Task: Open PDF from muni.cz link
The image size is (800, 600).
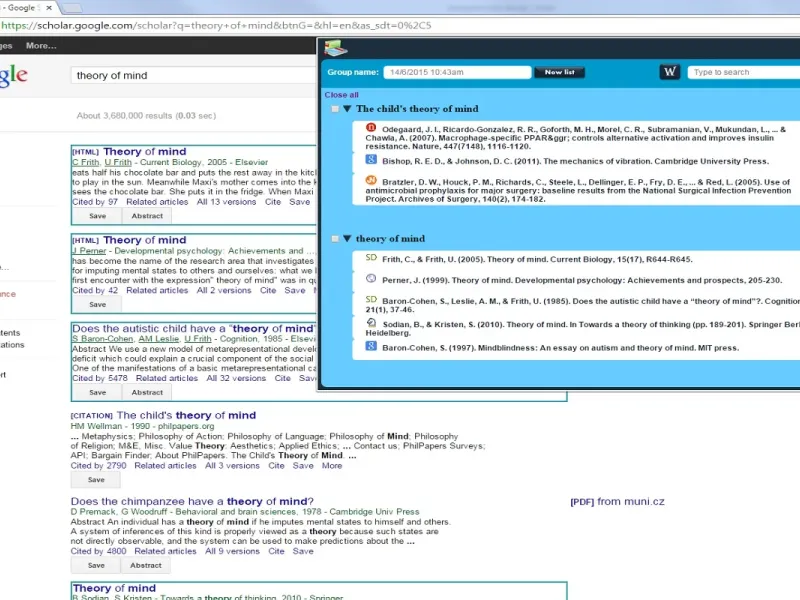Action: [x=617, y=502]
